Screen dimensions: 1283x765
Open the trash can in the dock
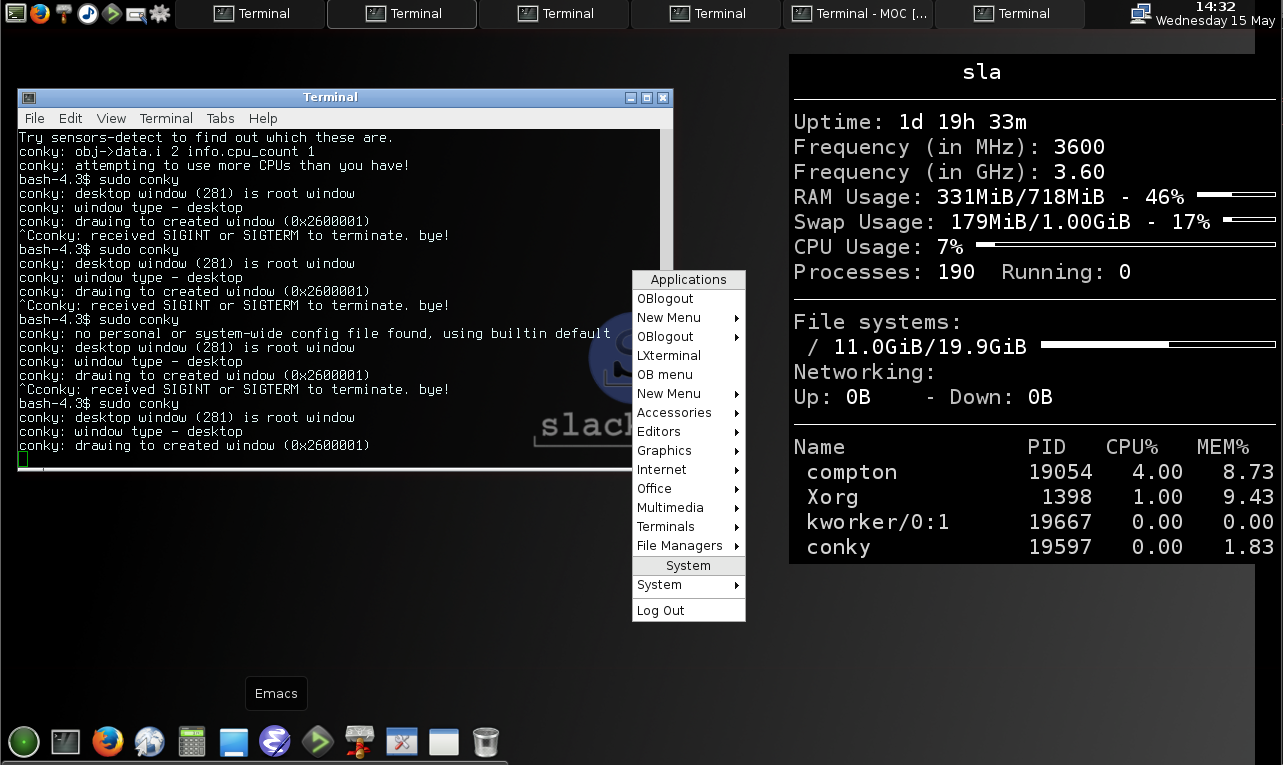coord(485,741)
